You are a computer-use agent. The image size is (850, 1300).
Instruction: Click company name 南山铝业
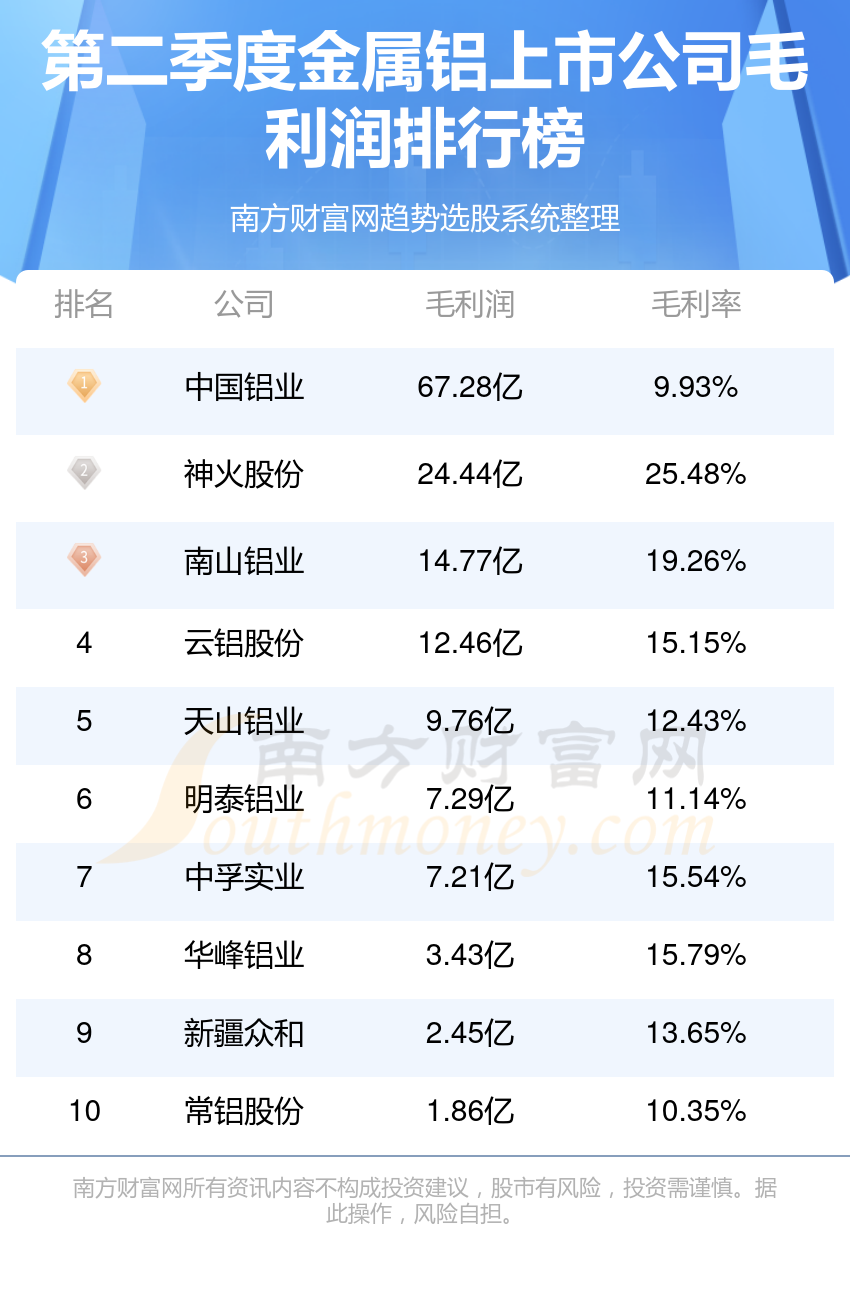tap(244, 561)
